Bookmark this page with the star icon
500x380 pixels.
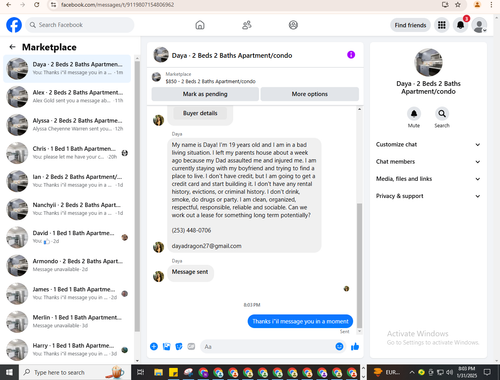[x=458, y=5]
